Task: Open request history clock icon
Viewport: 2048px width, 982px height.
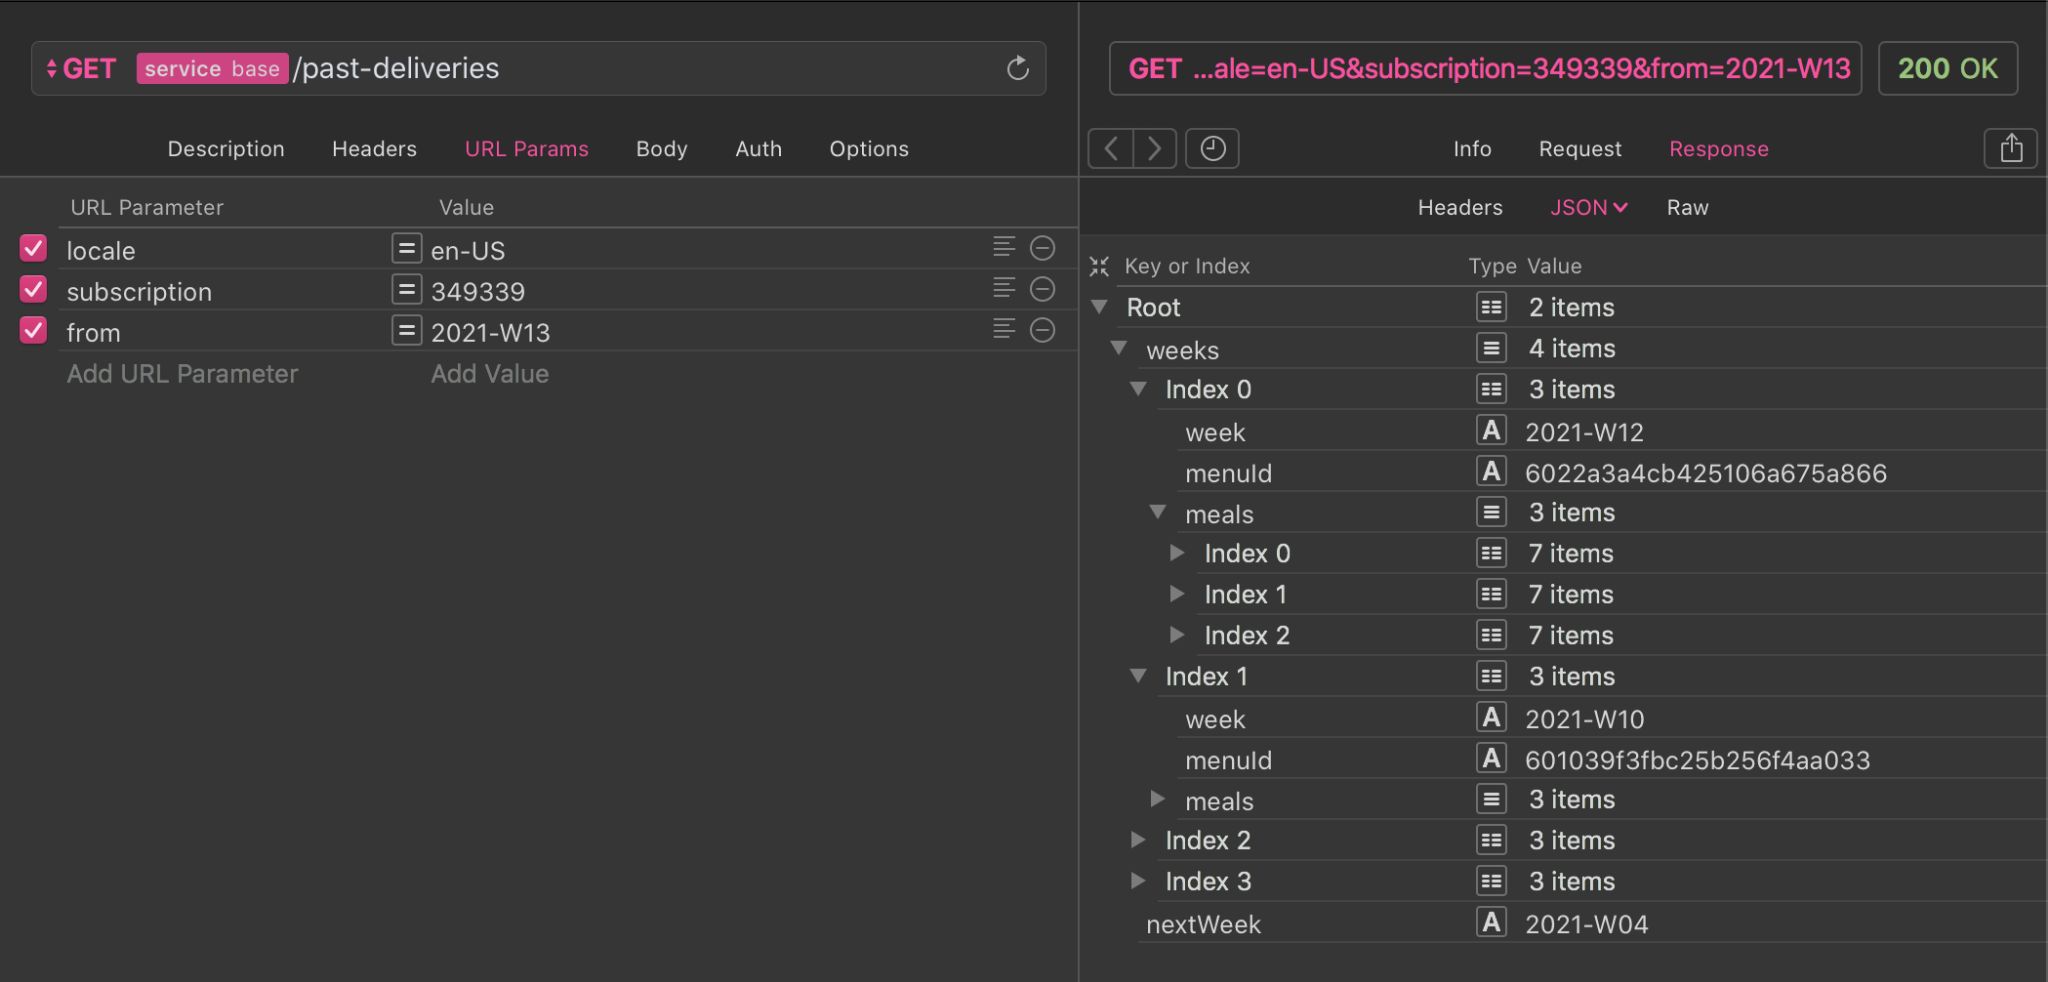Action: point(1212,149)
